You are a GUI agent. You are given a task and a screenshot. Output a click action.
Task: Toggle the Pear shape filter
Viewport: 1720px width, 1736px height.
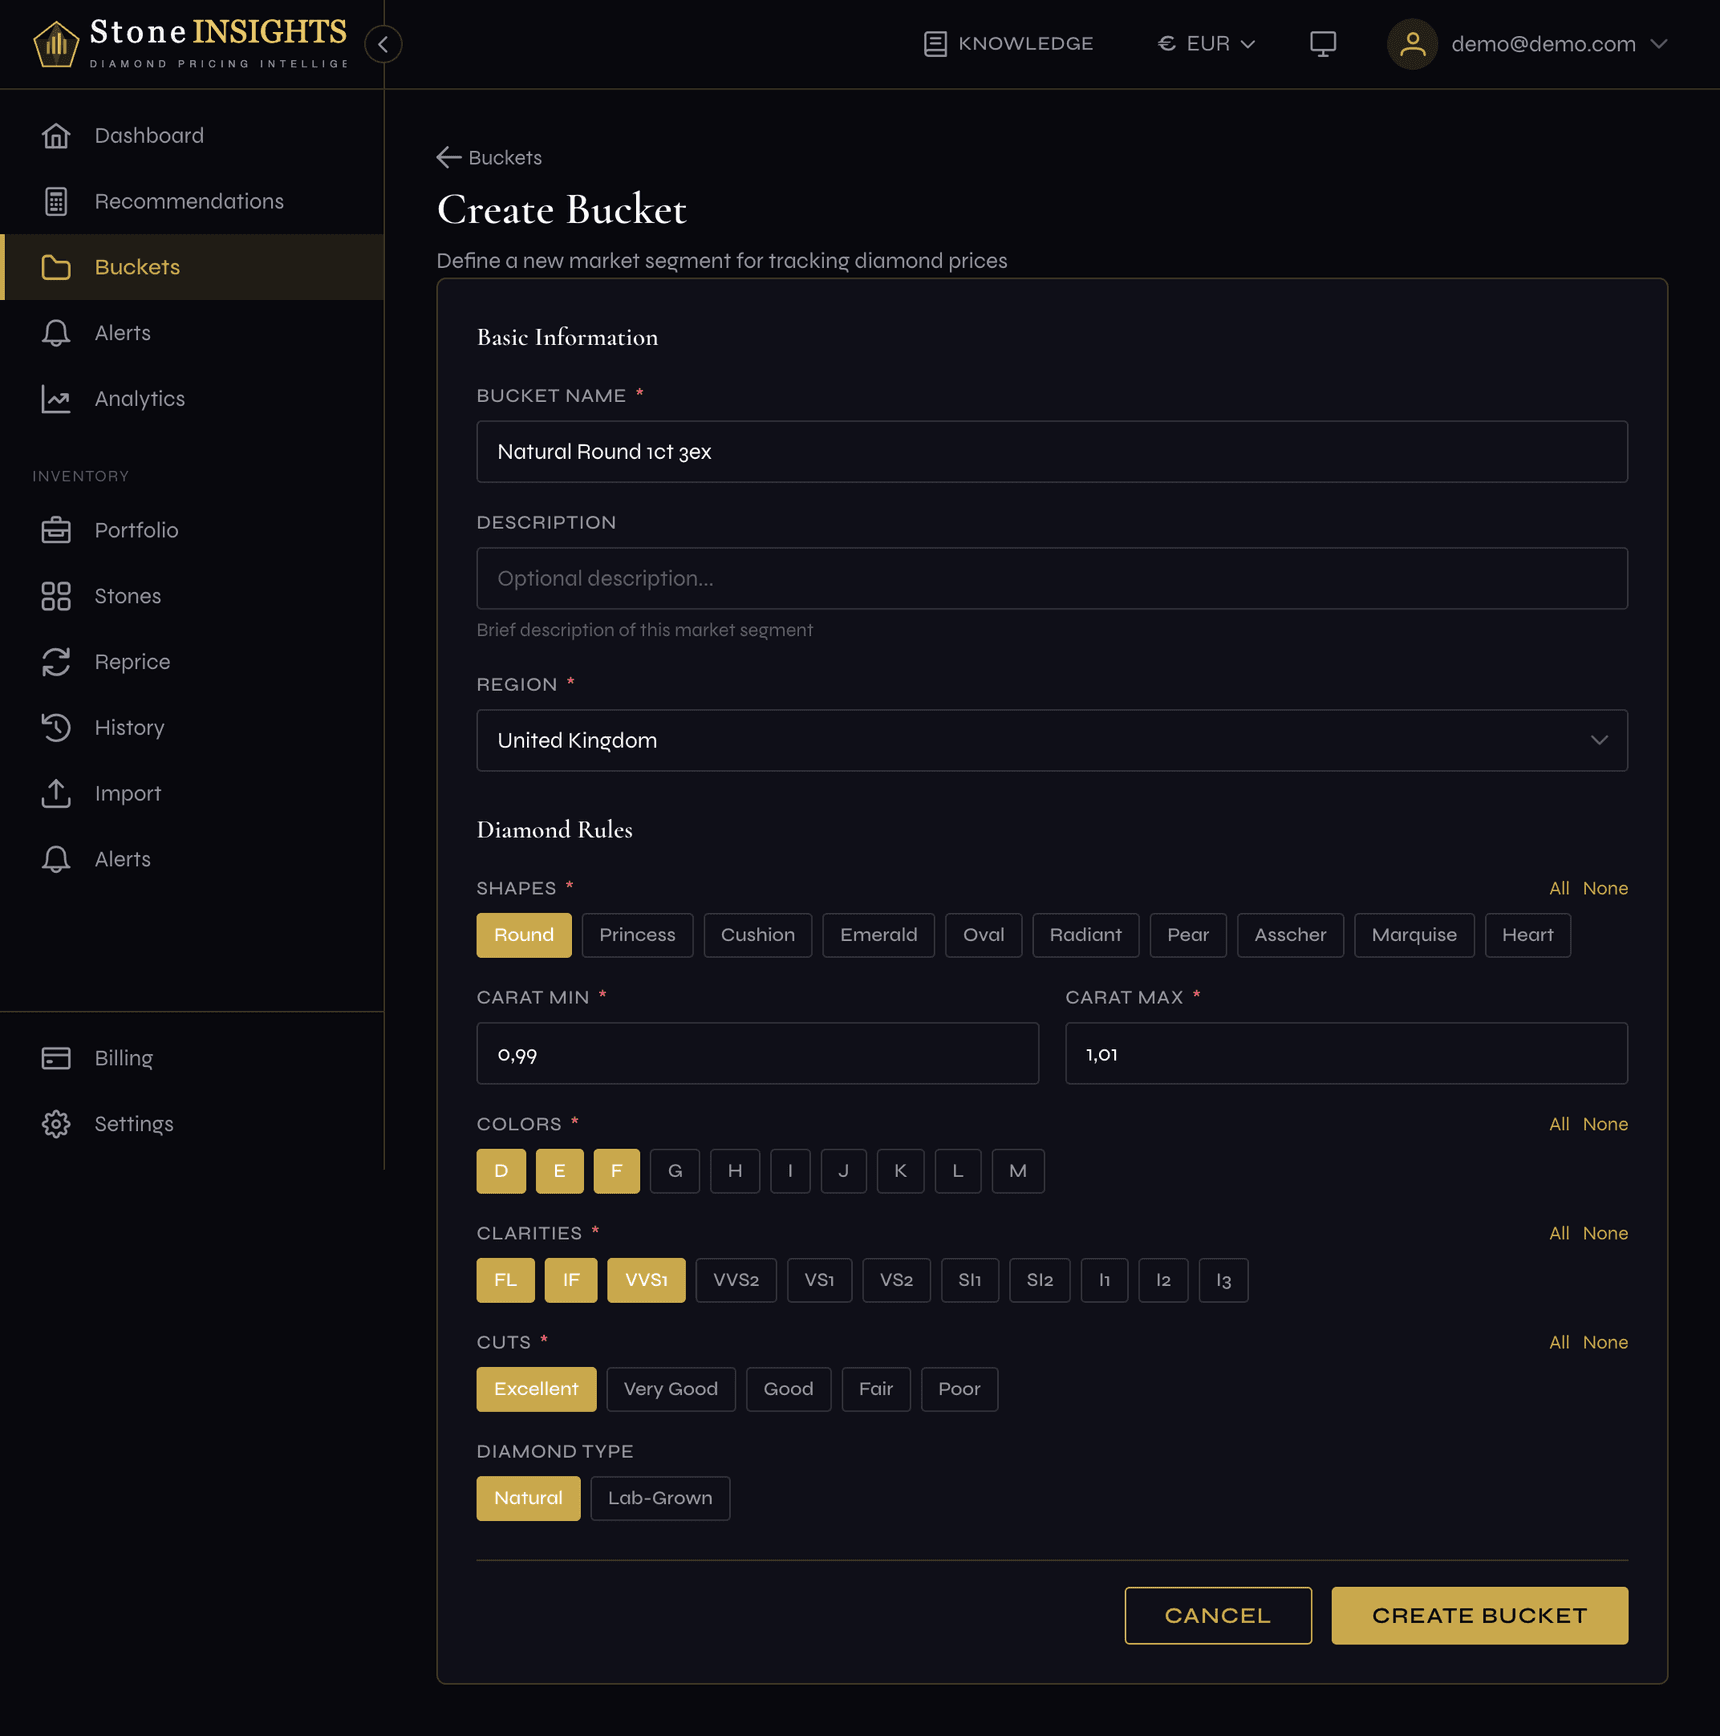tap(1188, 935)
